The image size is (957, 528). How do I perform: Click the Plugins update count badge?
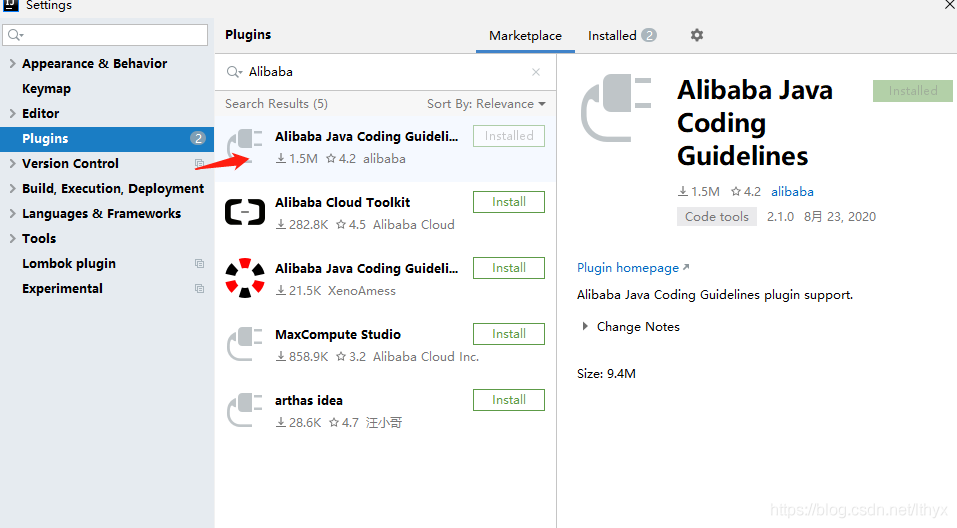(x=198, y=139)
